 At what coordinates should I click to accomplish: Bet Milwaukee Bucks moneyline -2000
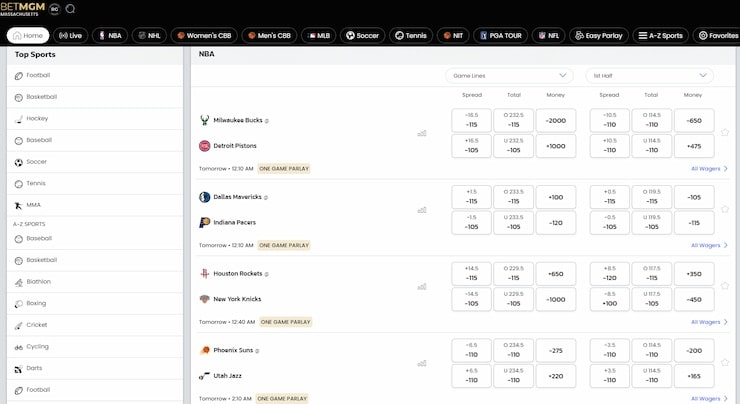click(555, 120)
